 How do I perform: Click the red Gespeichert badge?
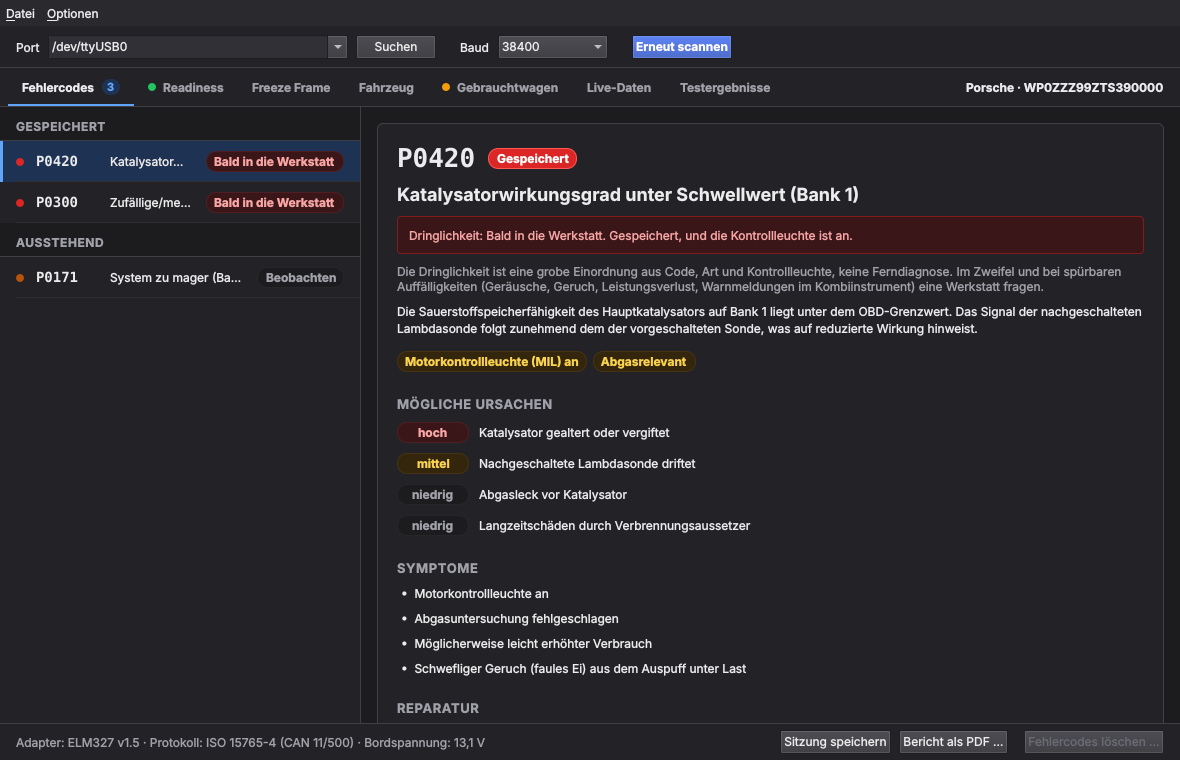pyautogui.click(x=533, y=159)
